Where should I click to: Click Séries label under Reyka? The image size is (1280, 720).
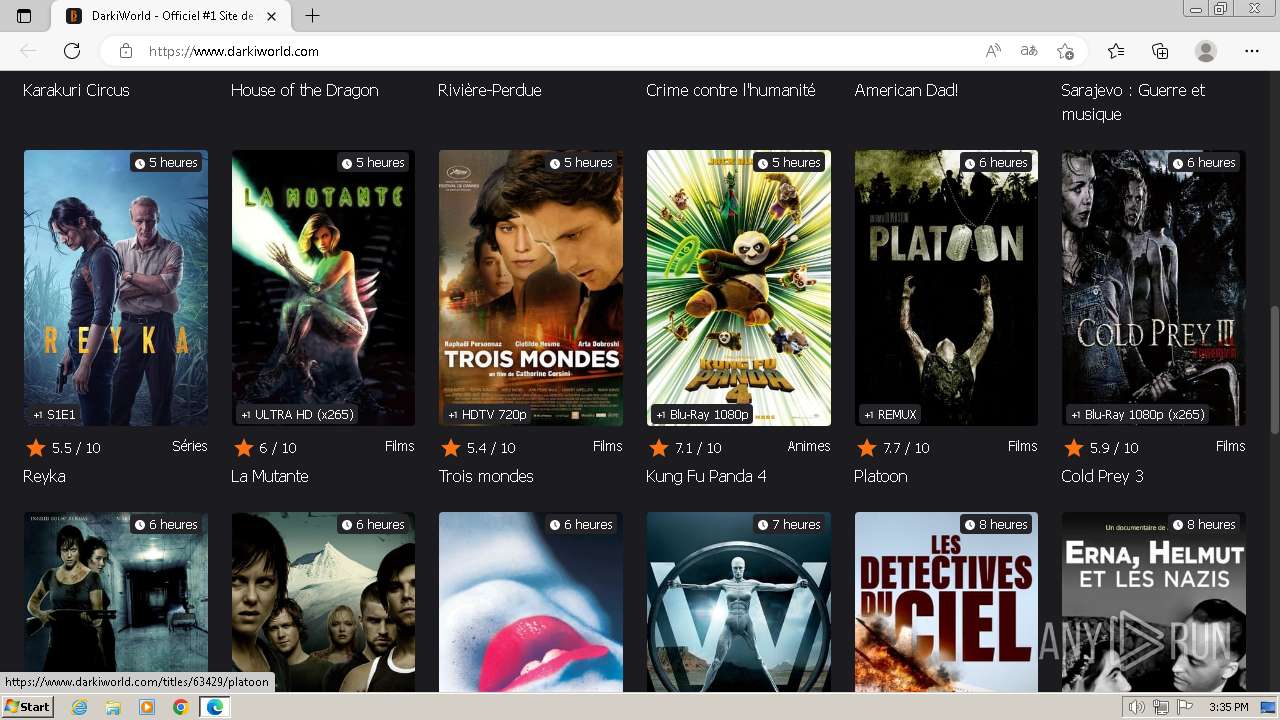(190, 446)
